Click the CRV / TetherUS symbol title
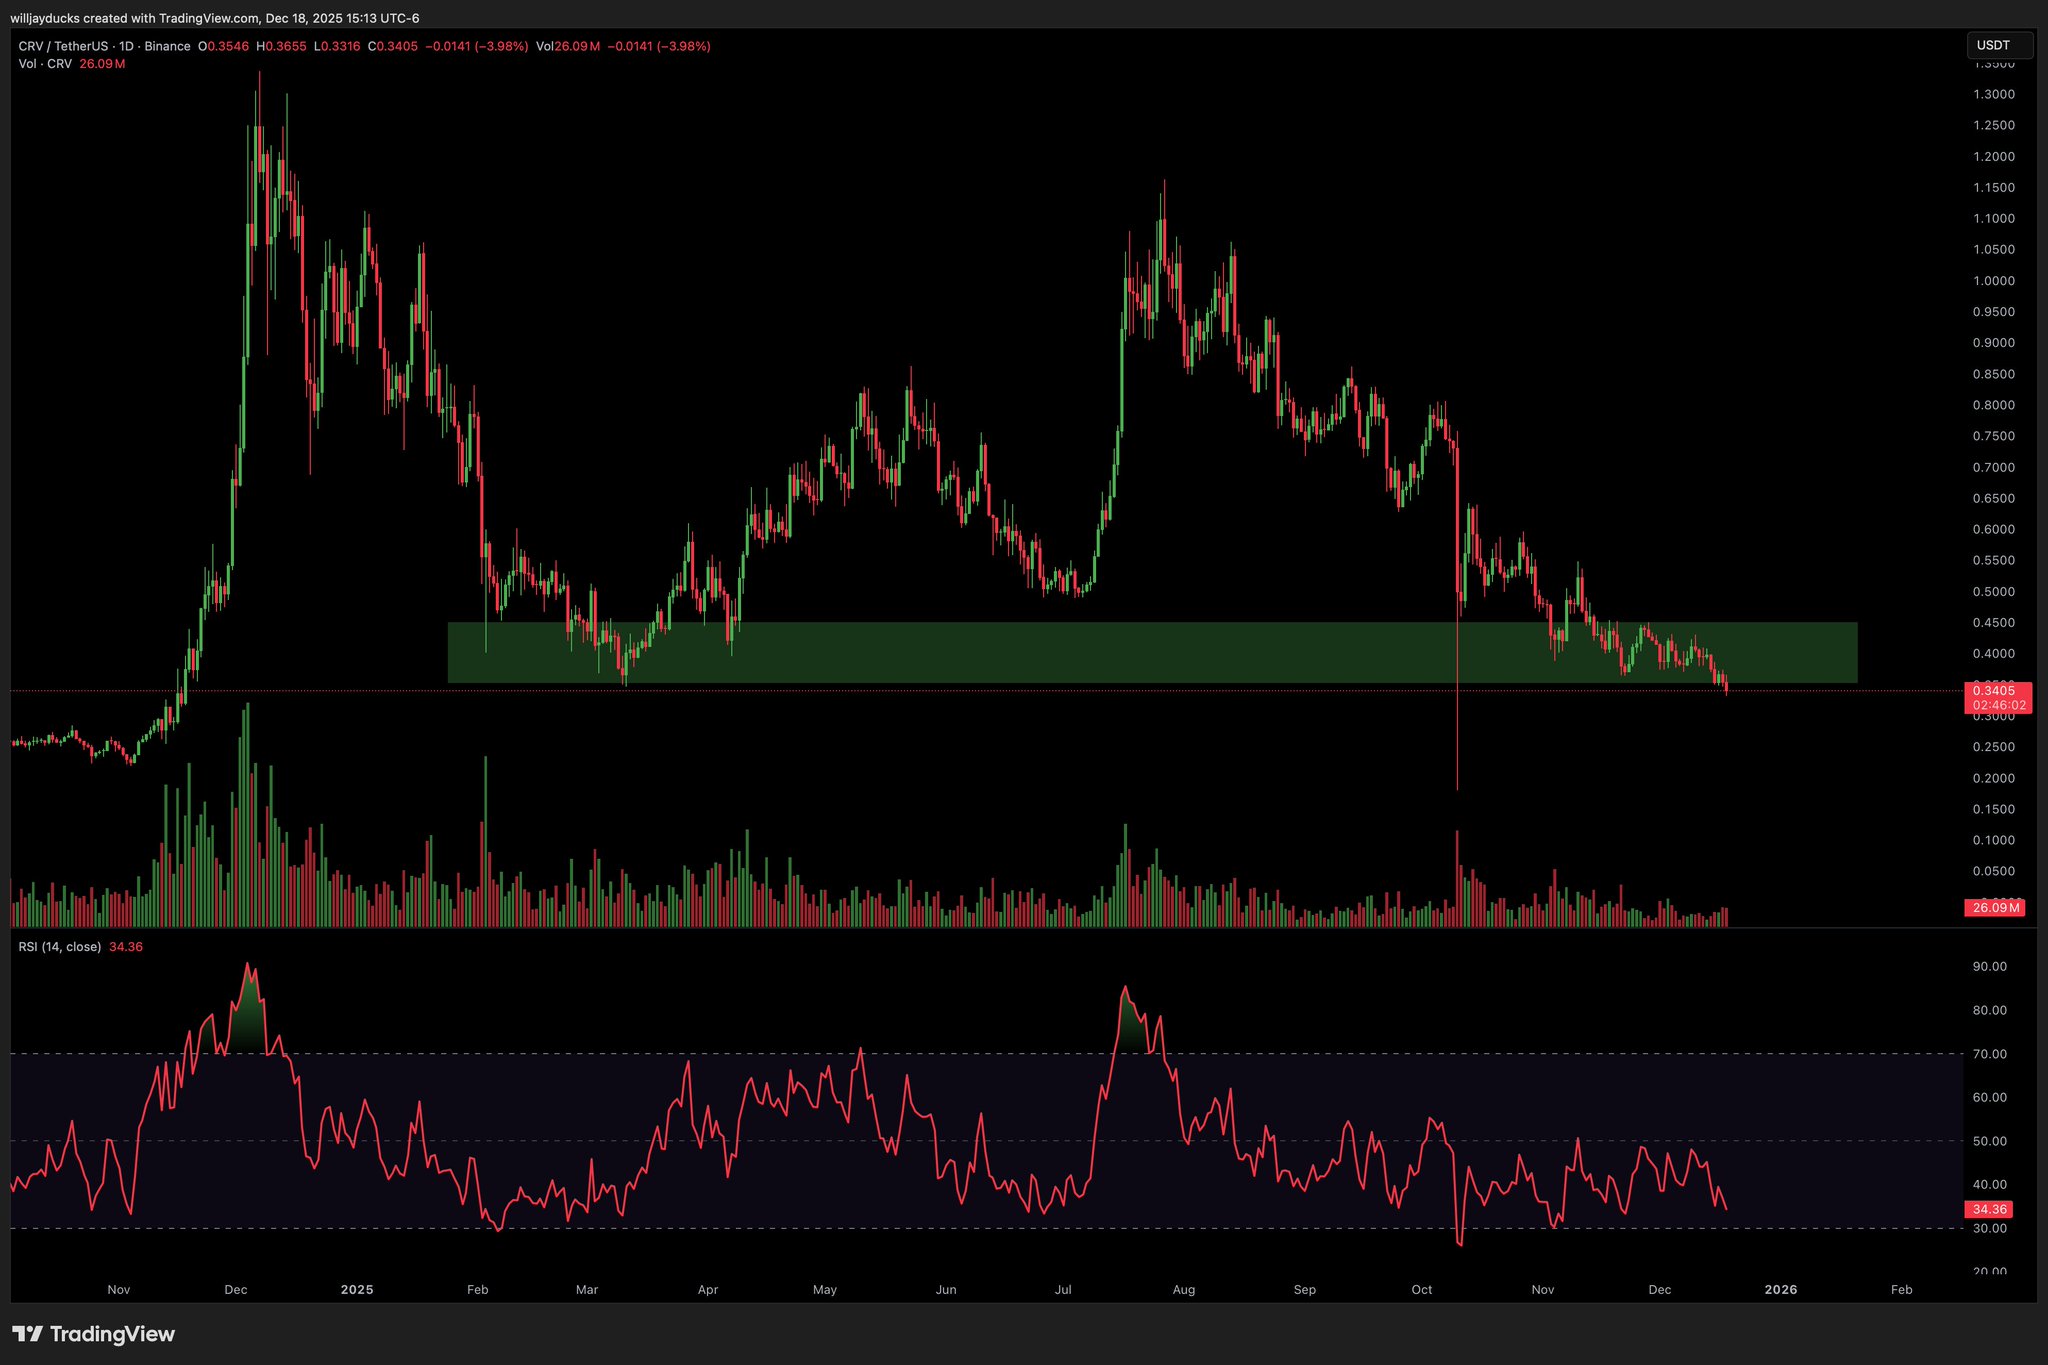The image size is (2048, 1365). click(63, 46)
